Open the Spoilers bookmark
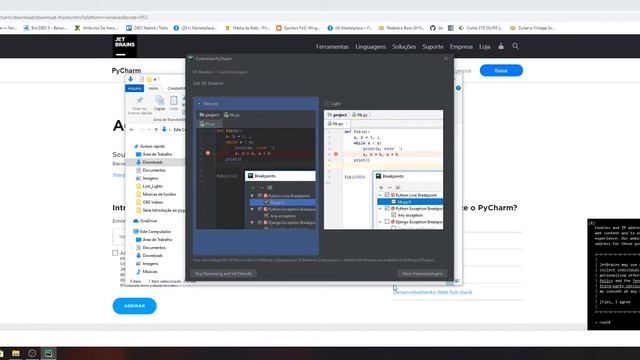The image size is (640, 360). point(298,28)
